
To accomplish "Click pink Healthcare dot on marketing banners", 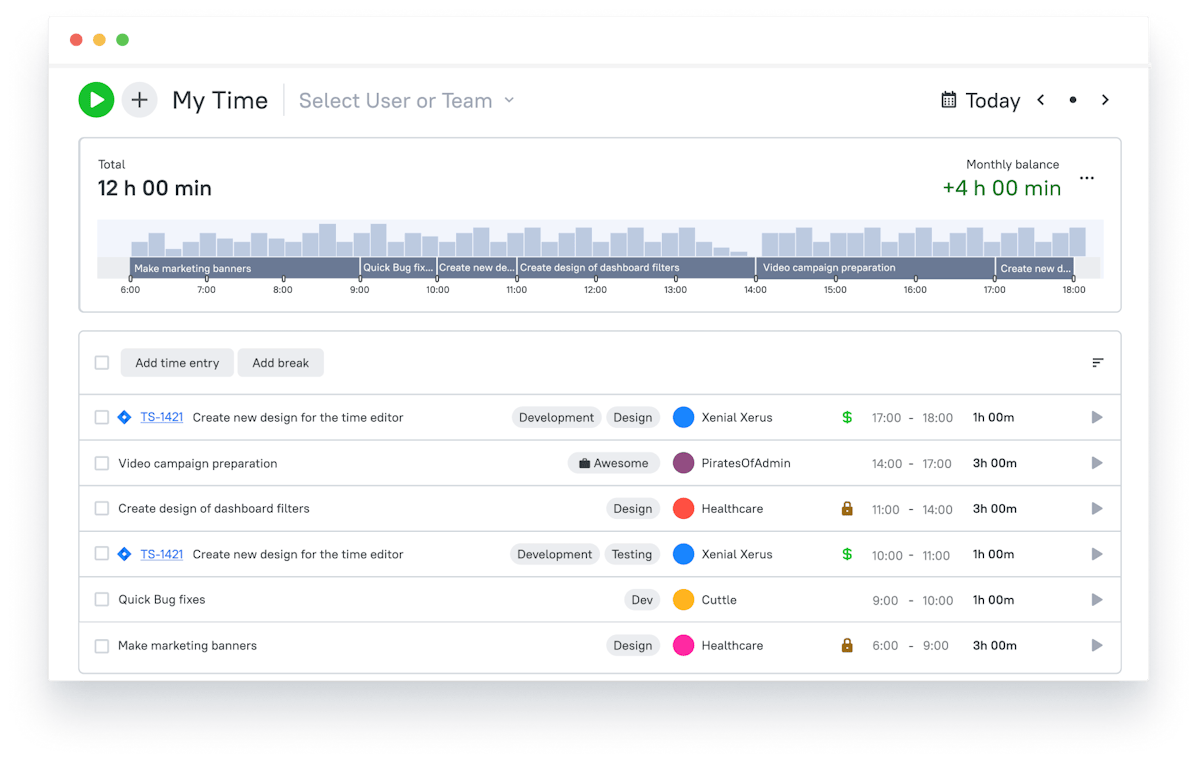I will click(684, 645).
